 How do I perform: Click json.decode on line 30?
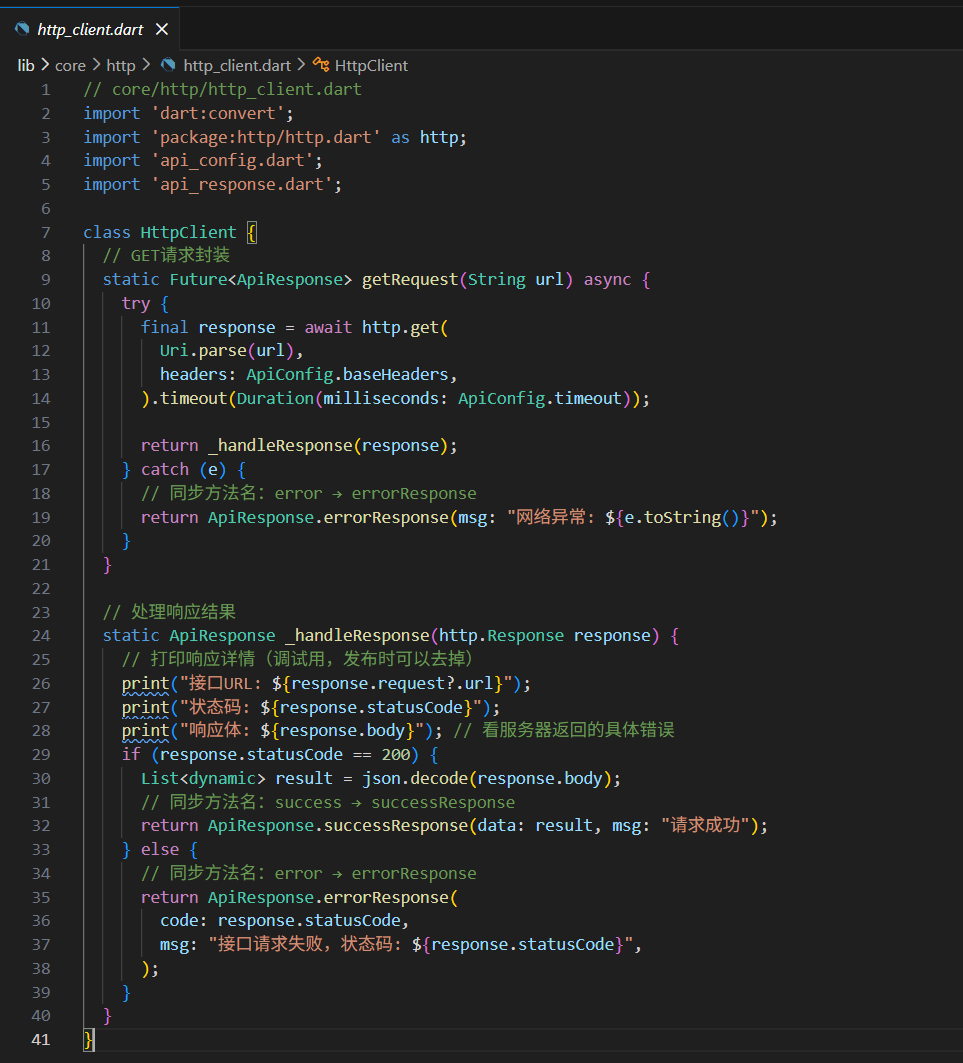[x=415, y=778]
